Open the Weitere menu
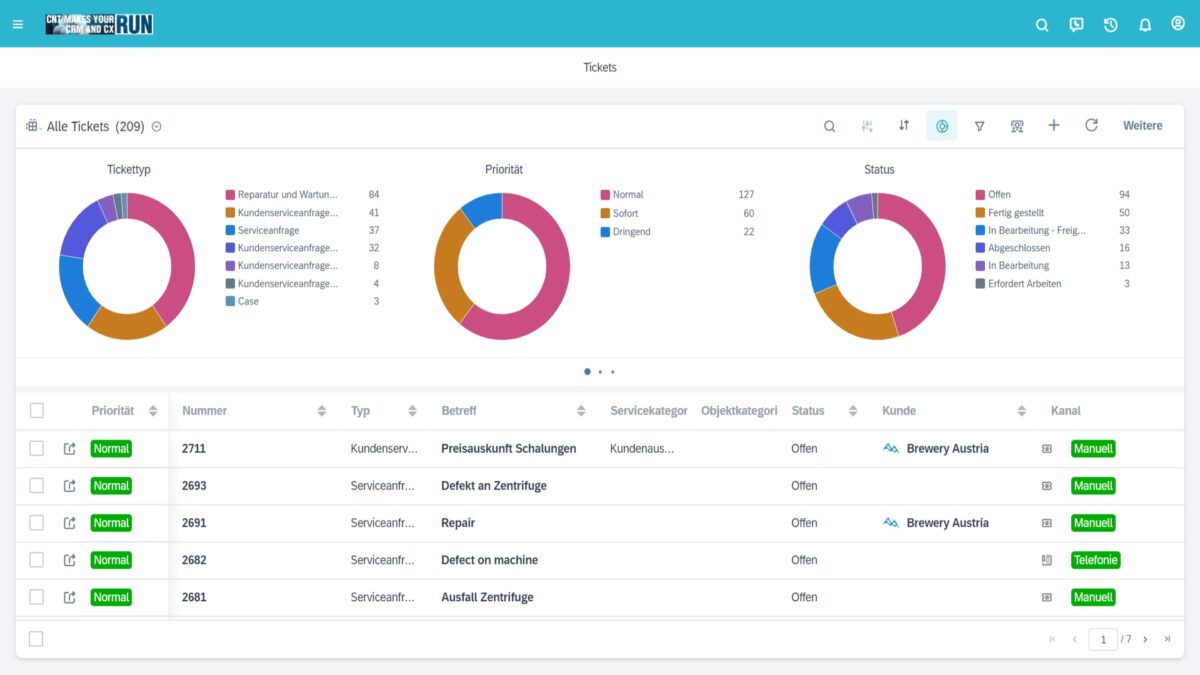The height and width of the screenshot is (675, 1200). [1142, 126]
